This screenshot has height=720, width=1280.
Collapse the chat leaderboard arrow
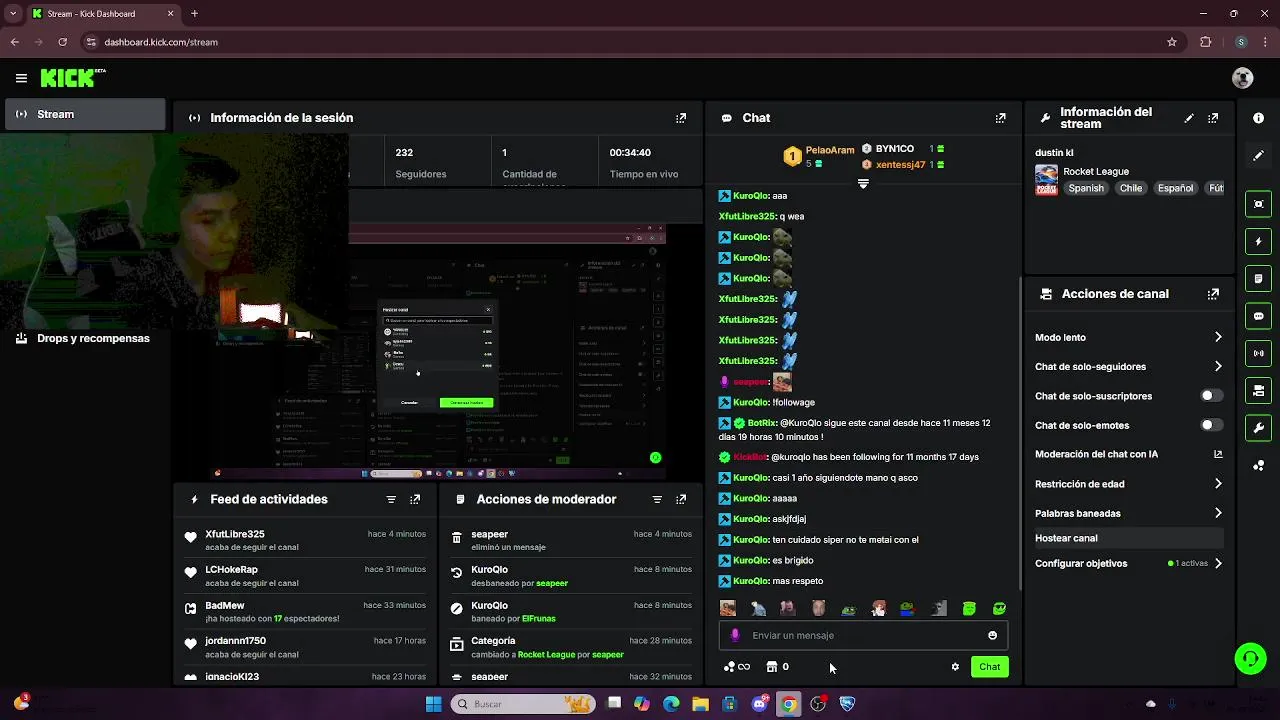coord(863,184)
